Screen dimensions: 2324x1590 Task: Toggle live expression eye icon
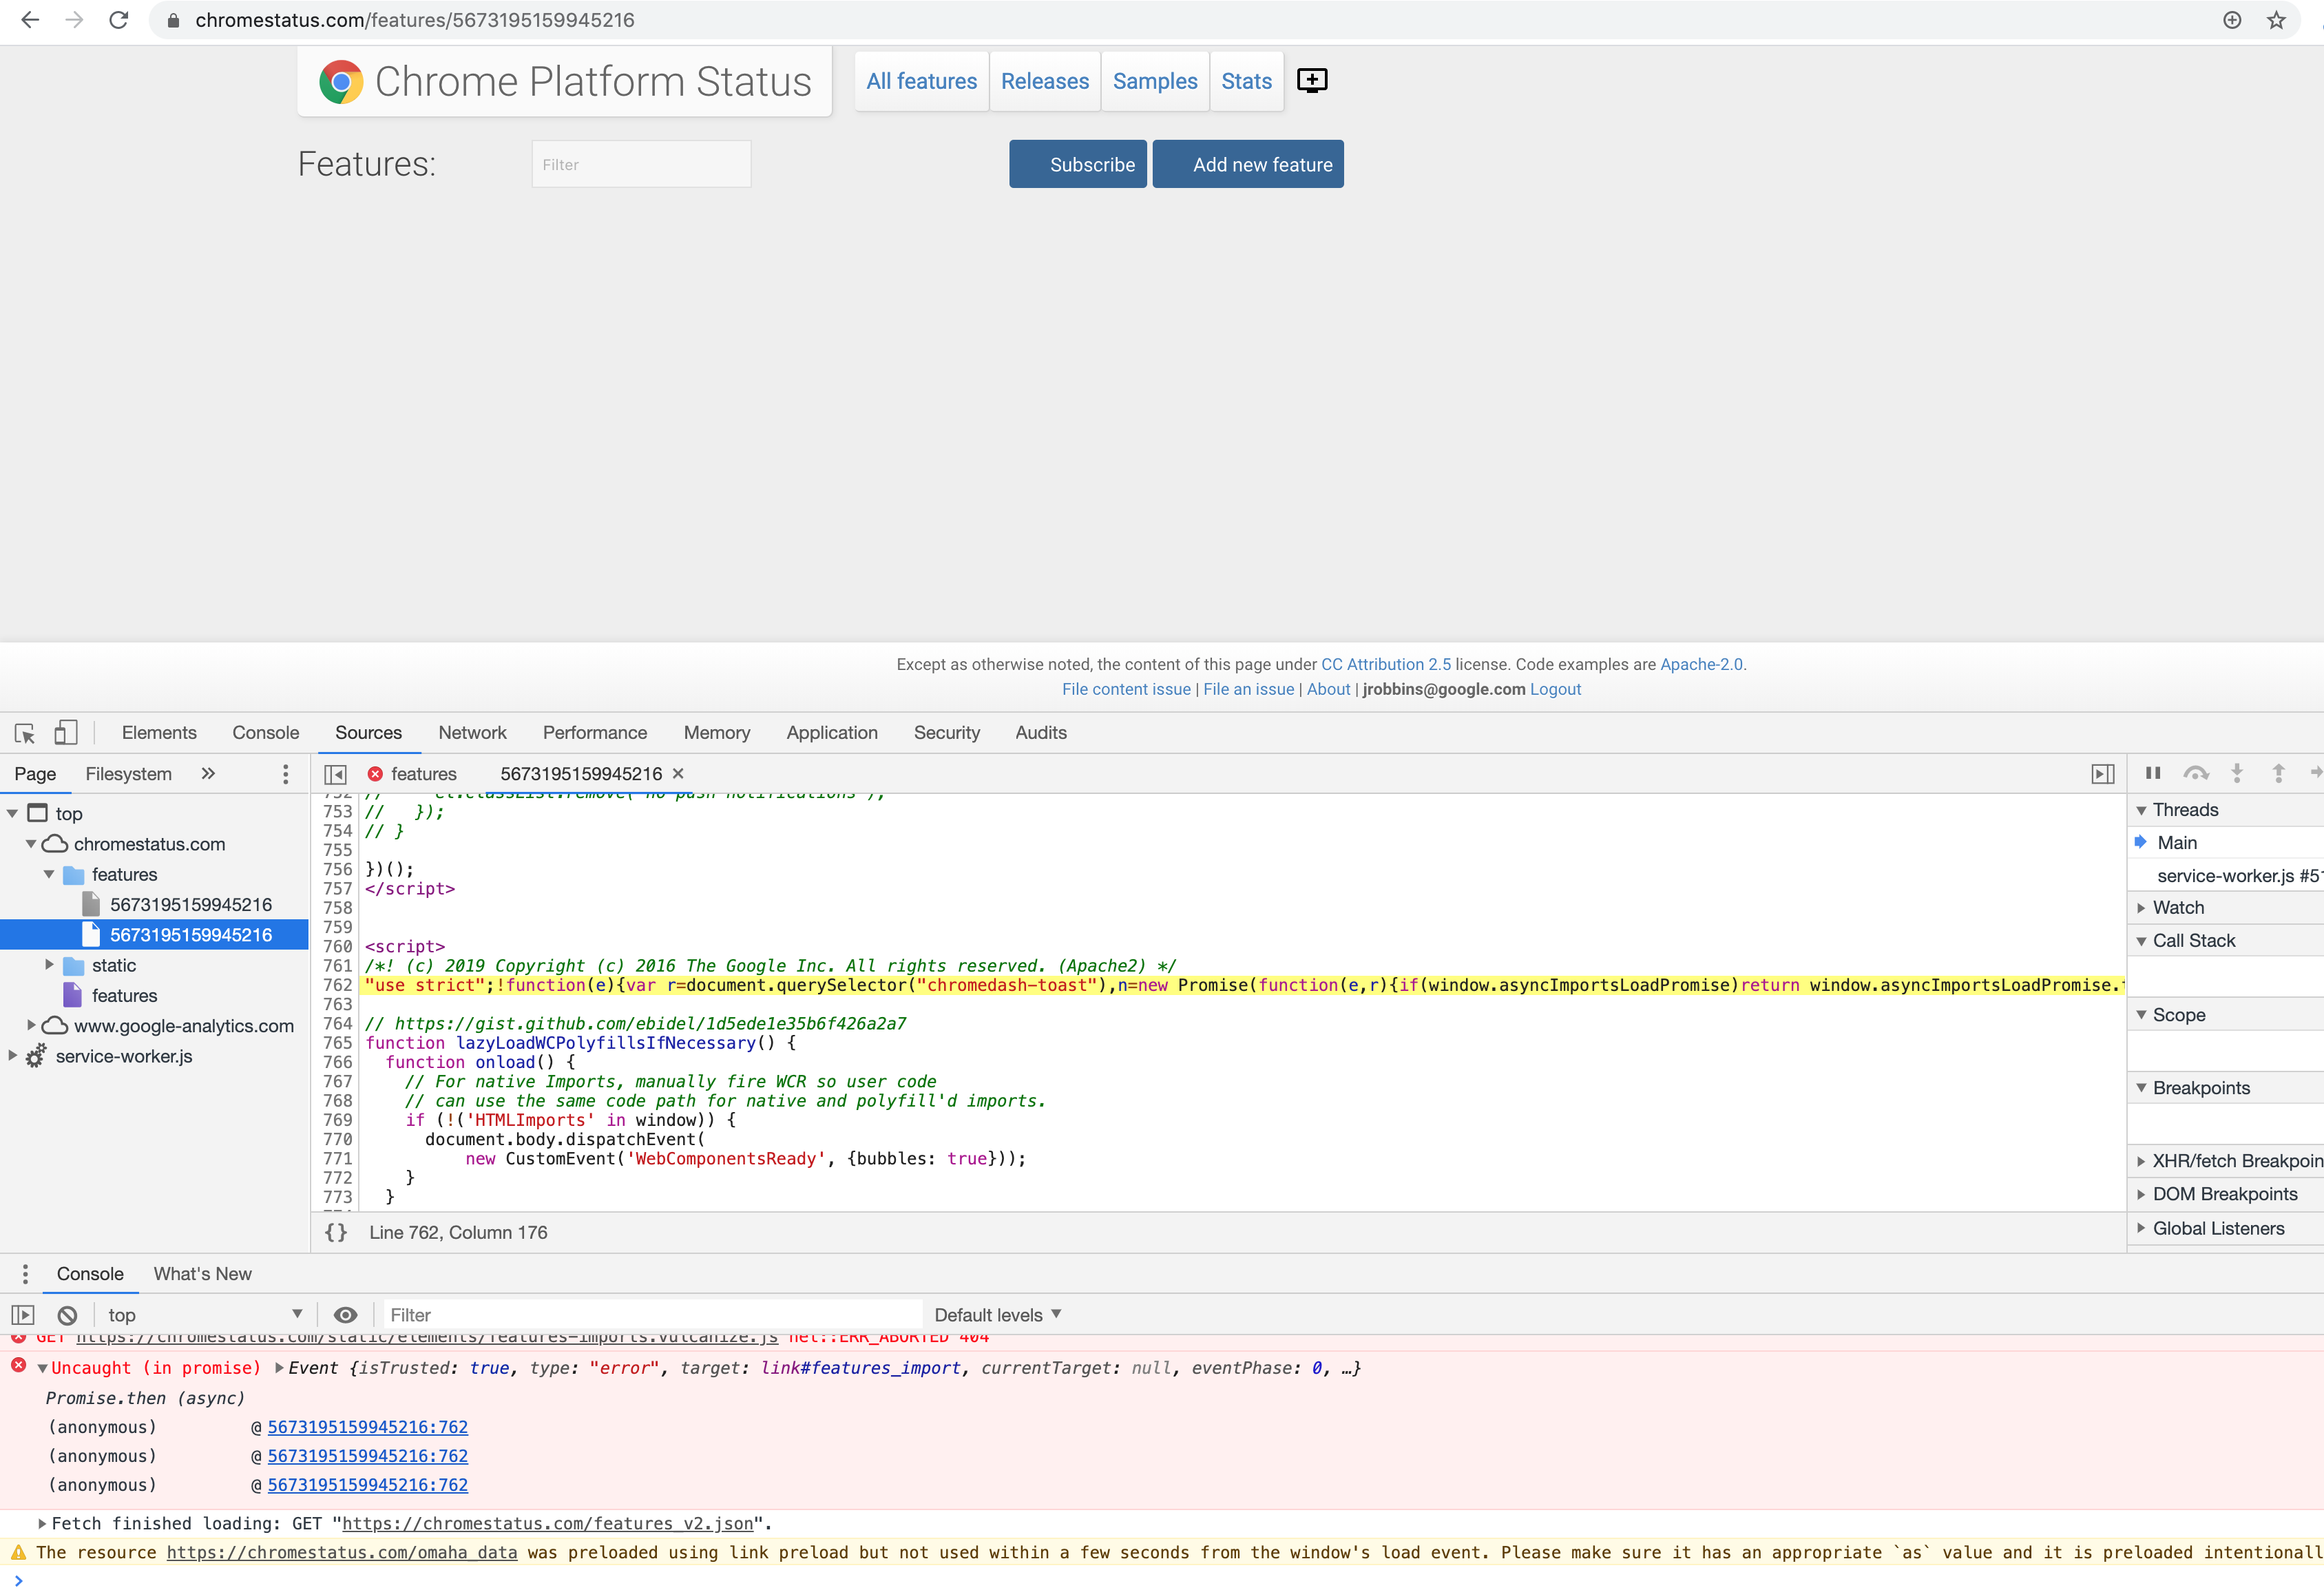pos(345,1315)
